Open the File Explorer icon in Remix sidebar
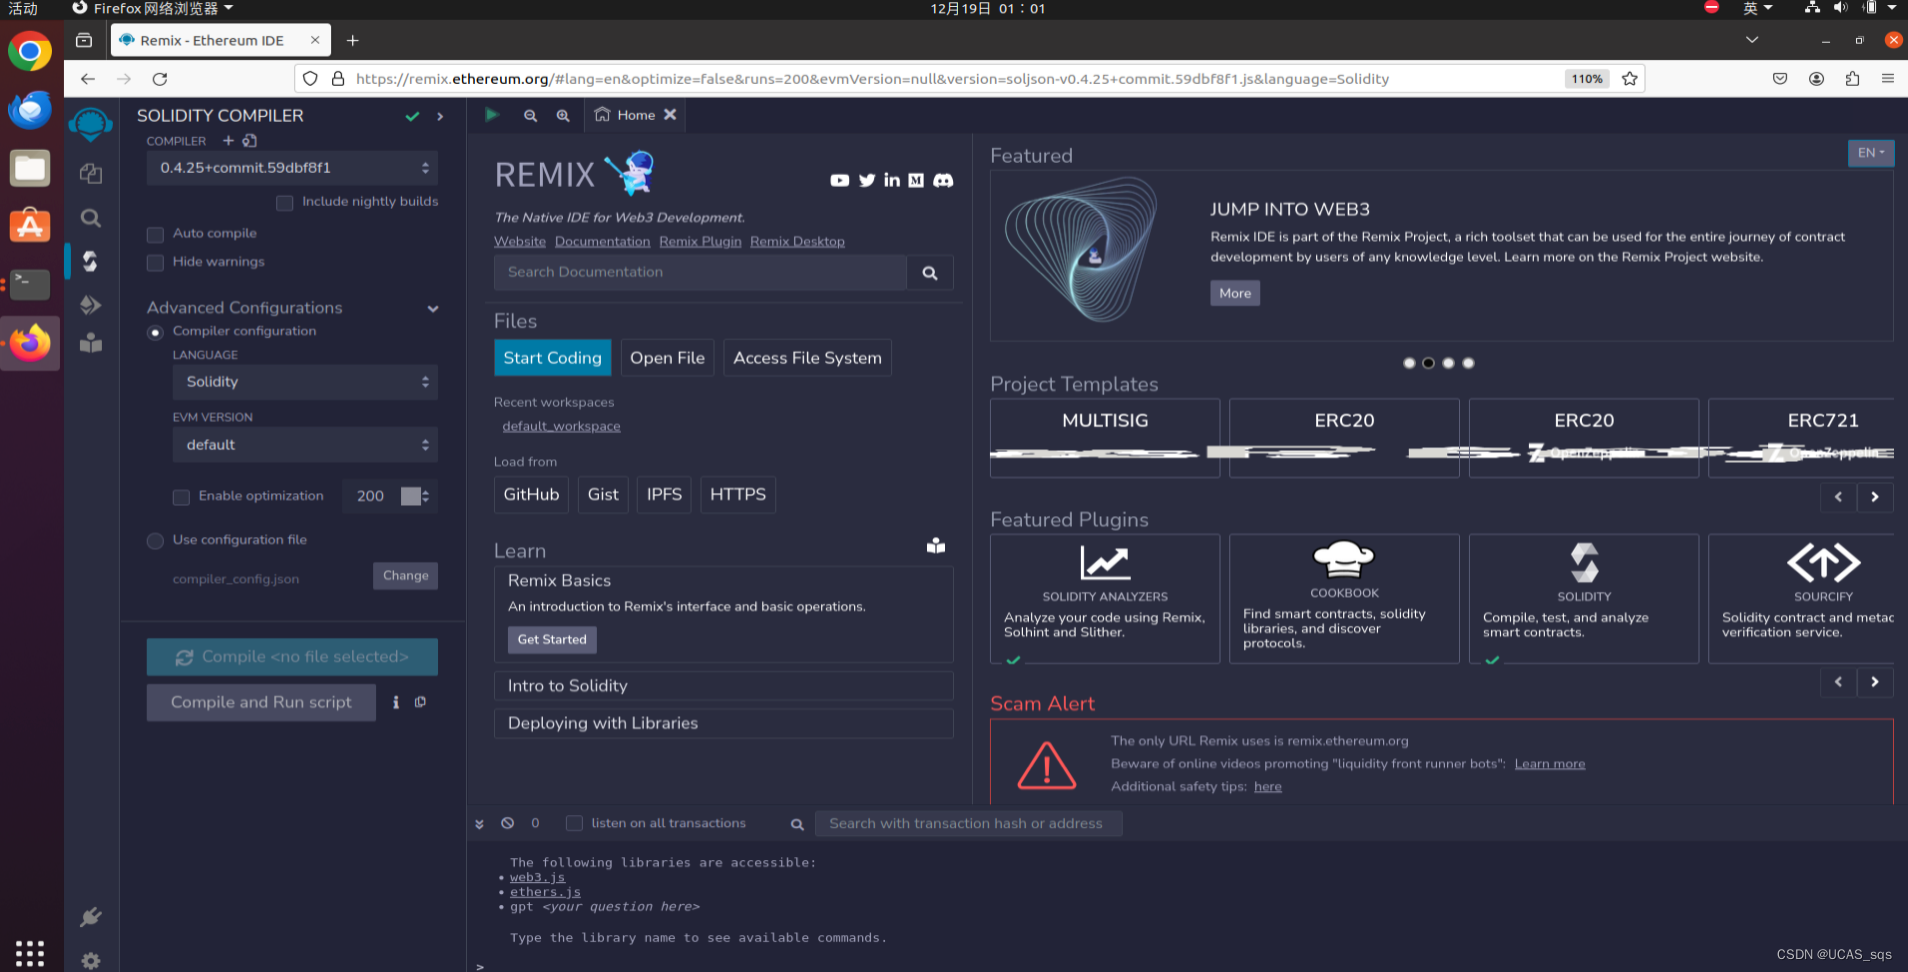This screenshot has height=972, width=1908. coord(91,174)
